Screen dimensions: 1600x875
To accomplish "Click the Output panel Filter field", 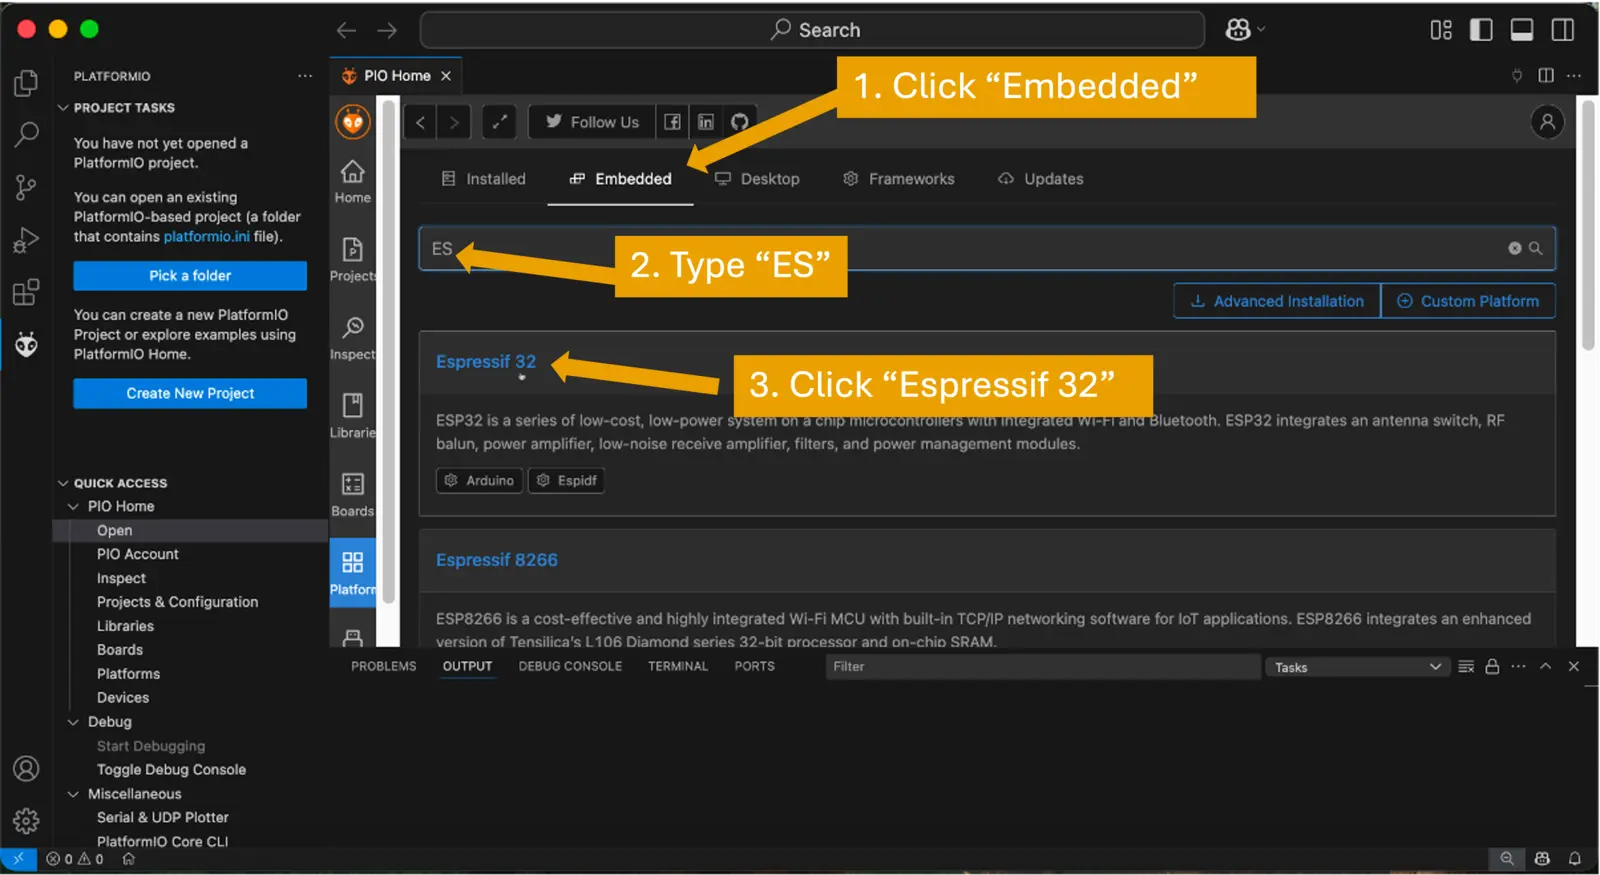I will pos(1043,667).
